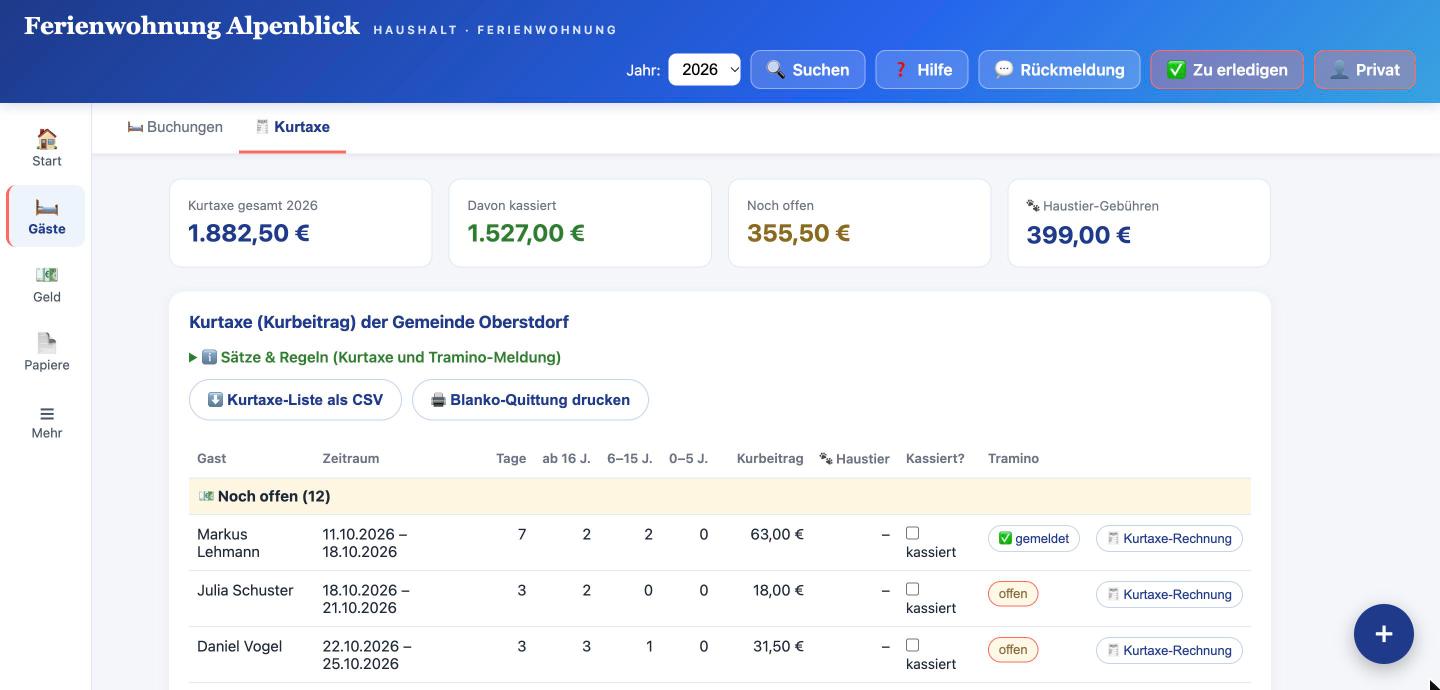Image resolution: width=1440 pixels, height=690 pixels.
Task: Click offen Tramino badge for Julia Schuster
Action: 1013,594
